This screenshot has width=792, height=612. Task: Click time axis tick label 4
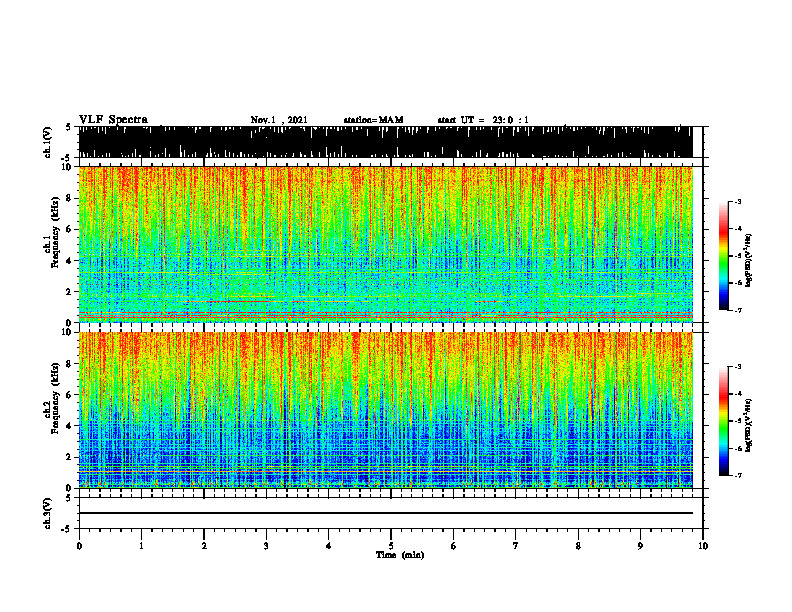click(x=329, y=546)
